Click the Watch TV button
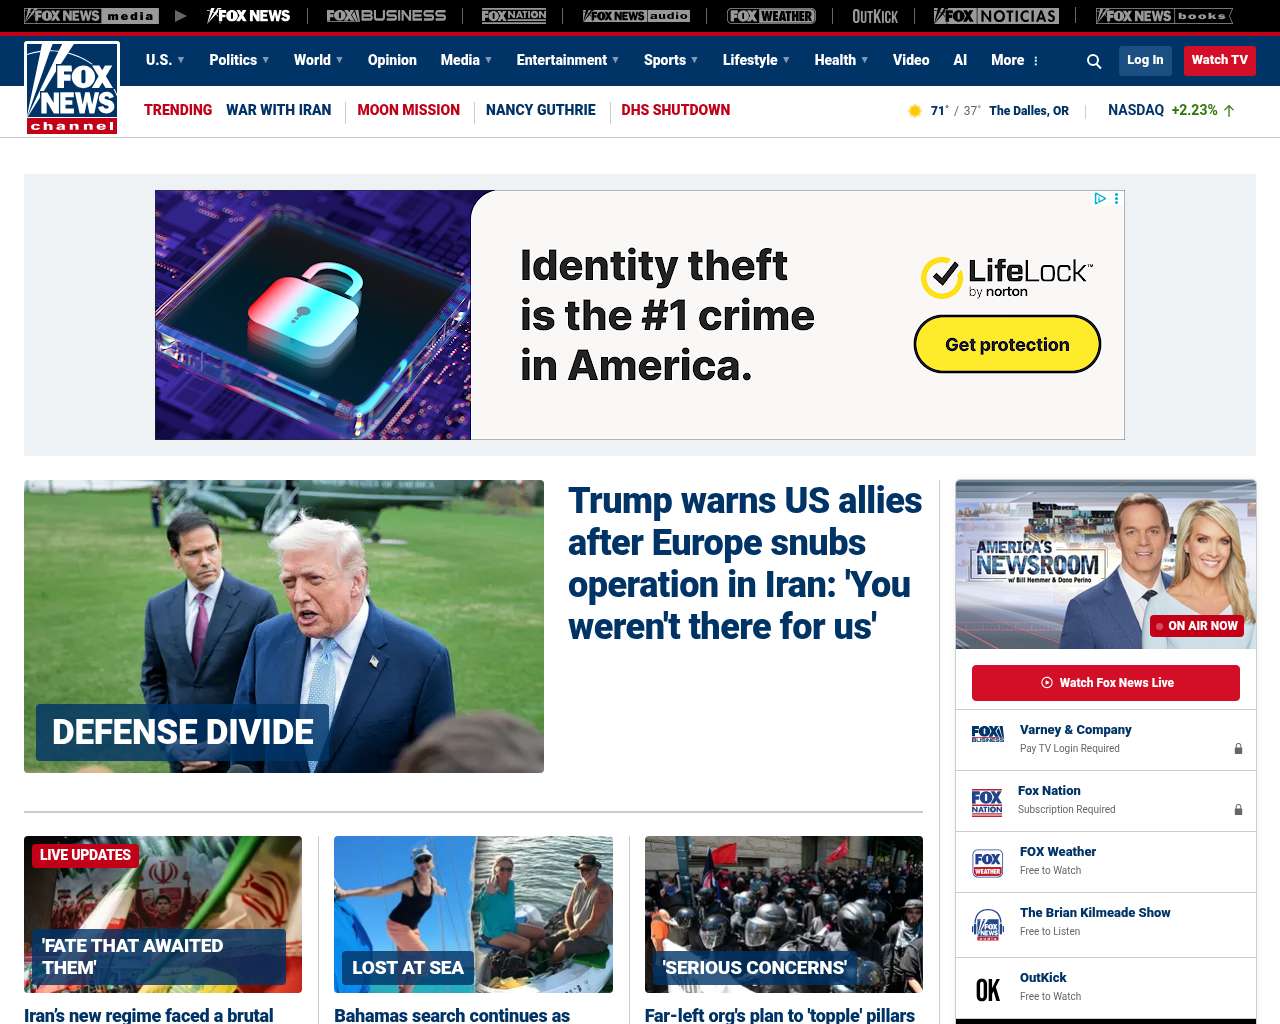 1219,60
